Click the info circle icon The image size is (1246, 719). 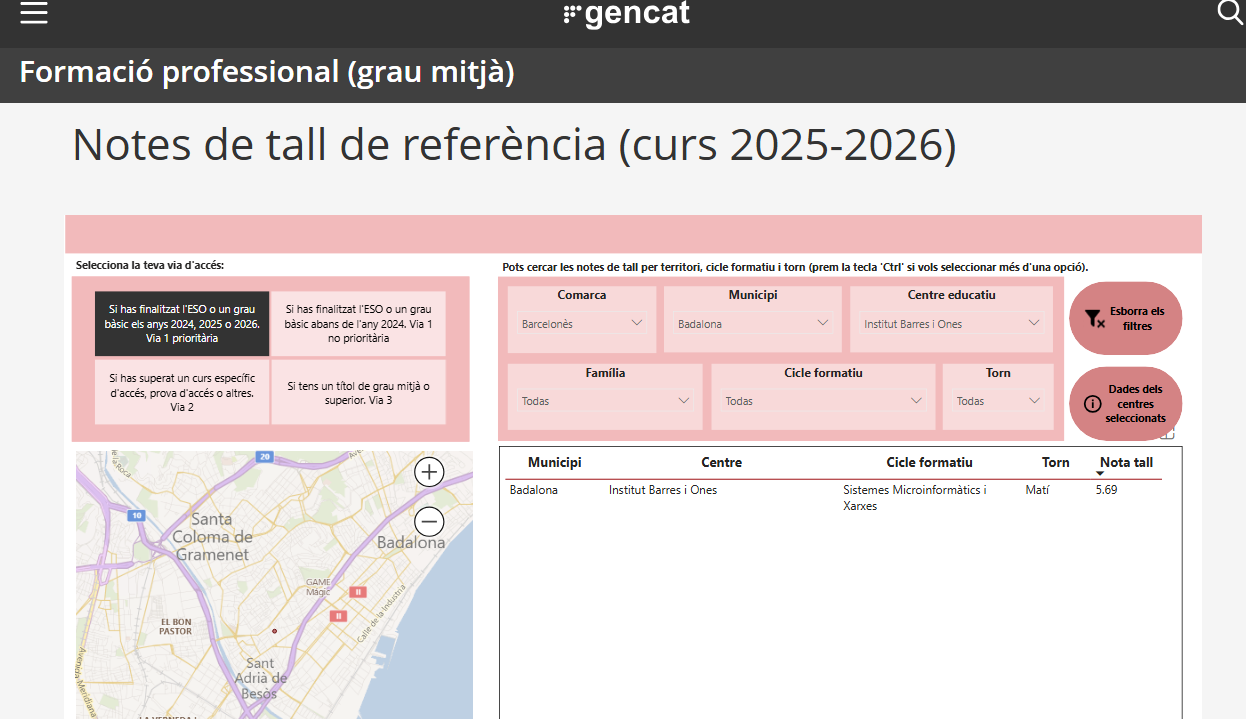point(1092,404)
